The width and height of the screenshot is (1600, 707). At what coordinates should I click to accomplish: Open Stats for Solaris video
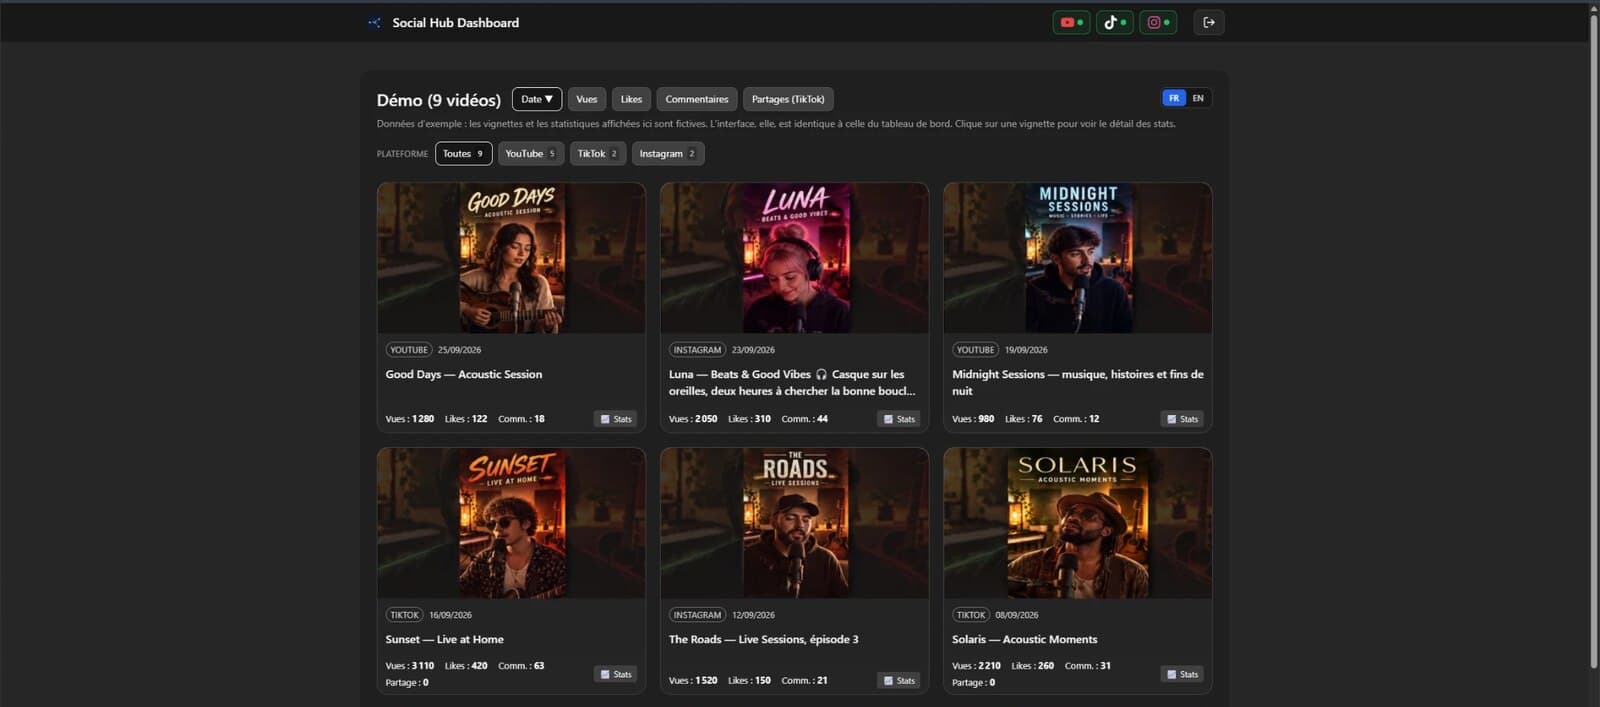pyautogui.click(x=1182, y=674)
